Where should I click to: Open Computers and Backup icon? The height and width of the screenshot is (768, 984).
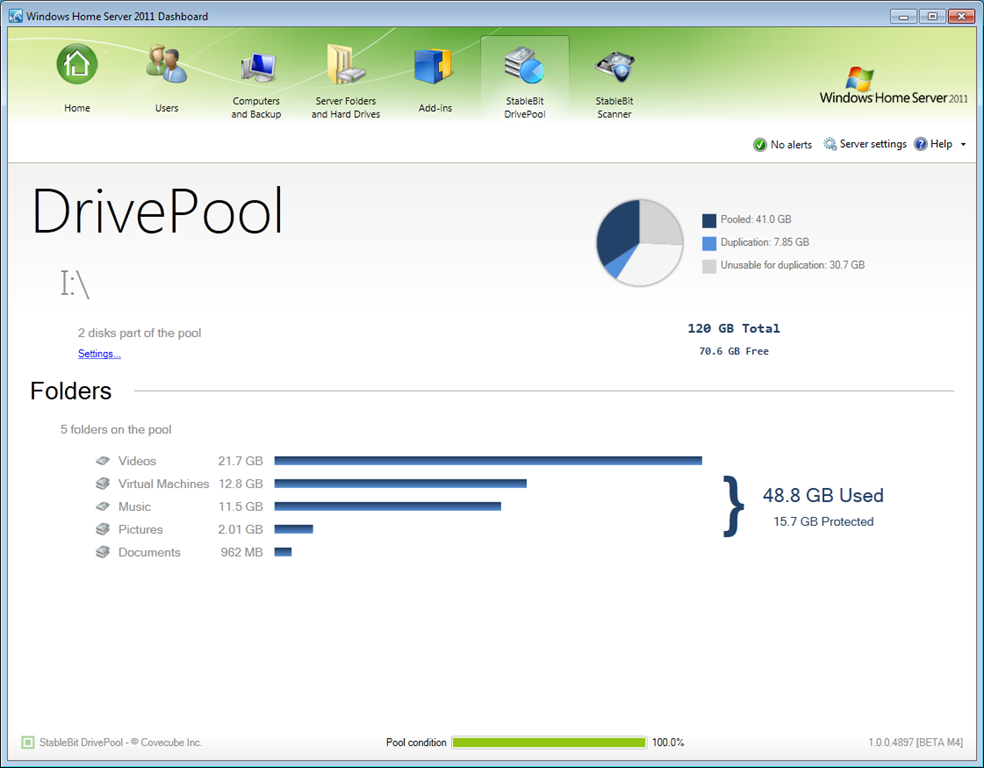pyautogui.click(x=257, y=67)
